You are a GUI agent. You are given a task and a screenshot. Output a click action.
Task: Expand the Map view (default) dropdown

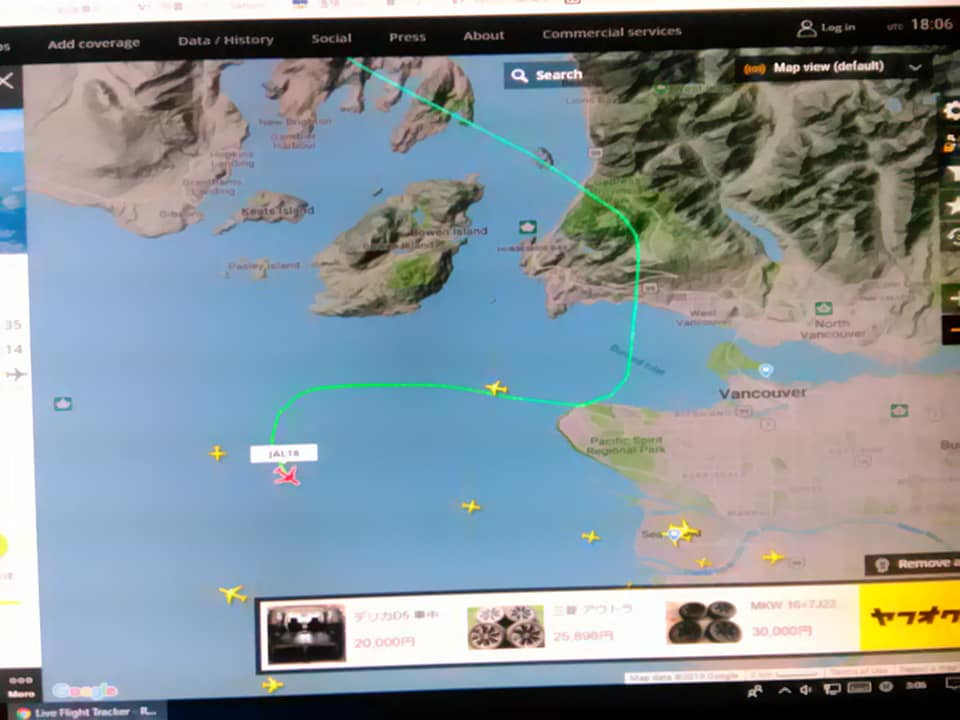click(x=833, y=67)
